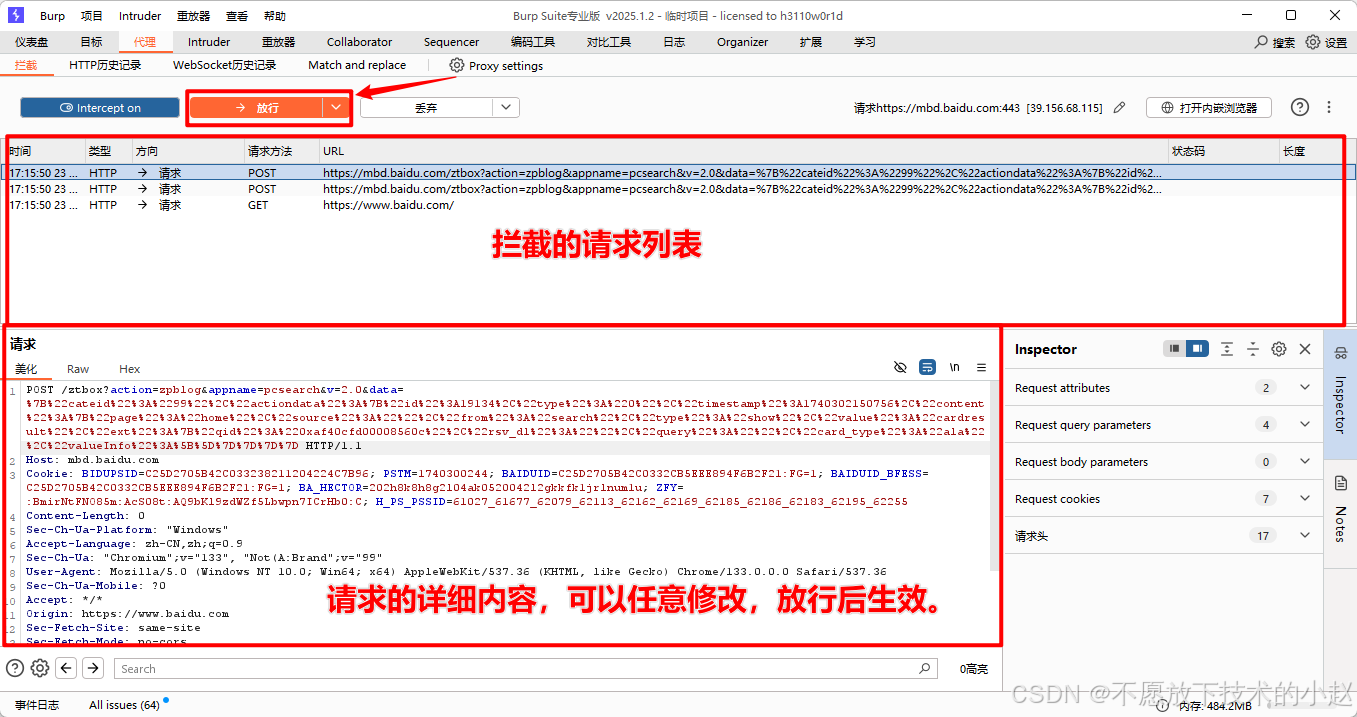Click the pencil edit target icon

point(1119,107)
